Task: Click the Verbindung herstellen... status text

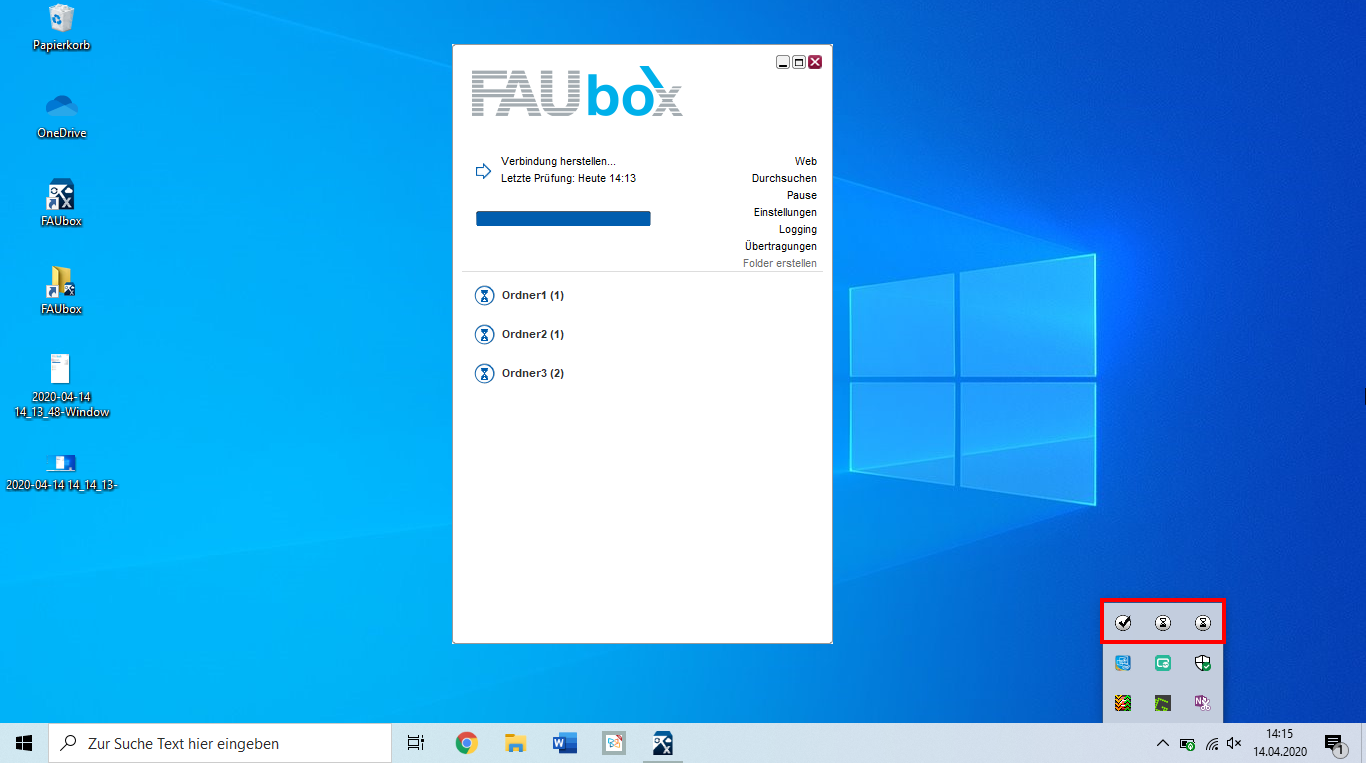Action: tap(558, 161)
